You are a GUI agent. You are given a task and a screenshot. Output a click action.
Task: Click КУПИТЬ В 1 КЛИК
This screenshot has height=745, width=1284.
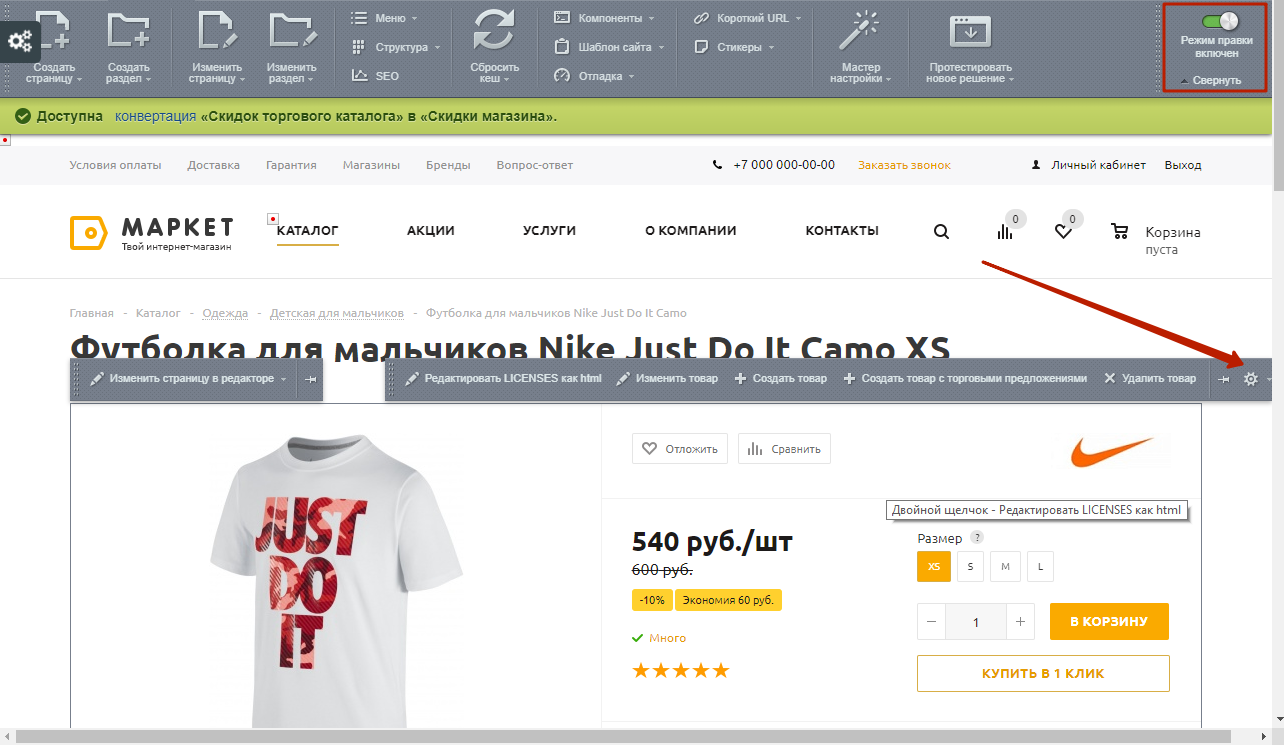[1043, 673]
